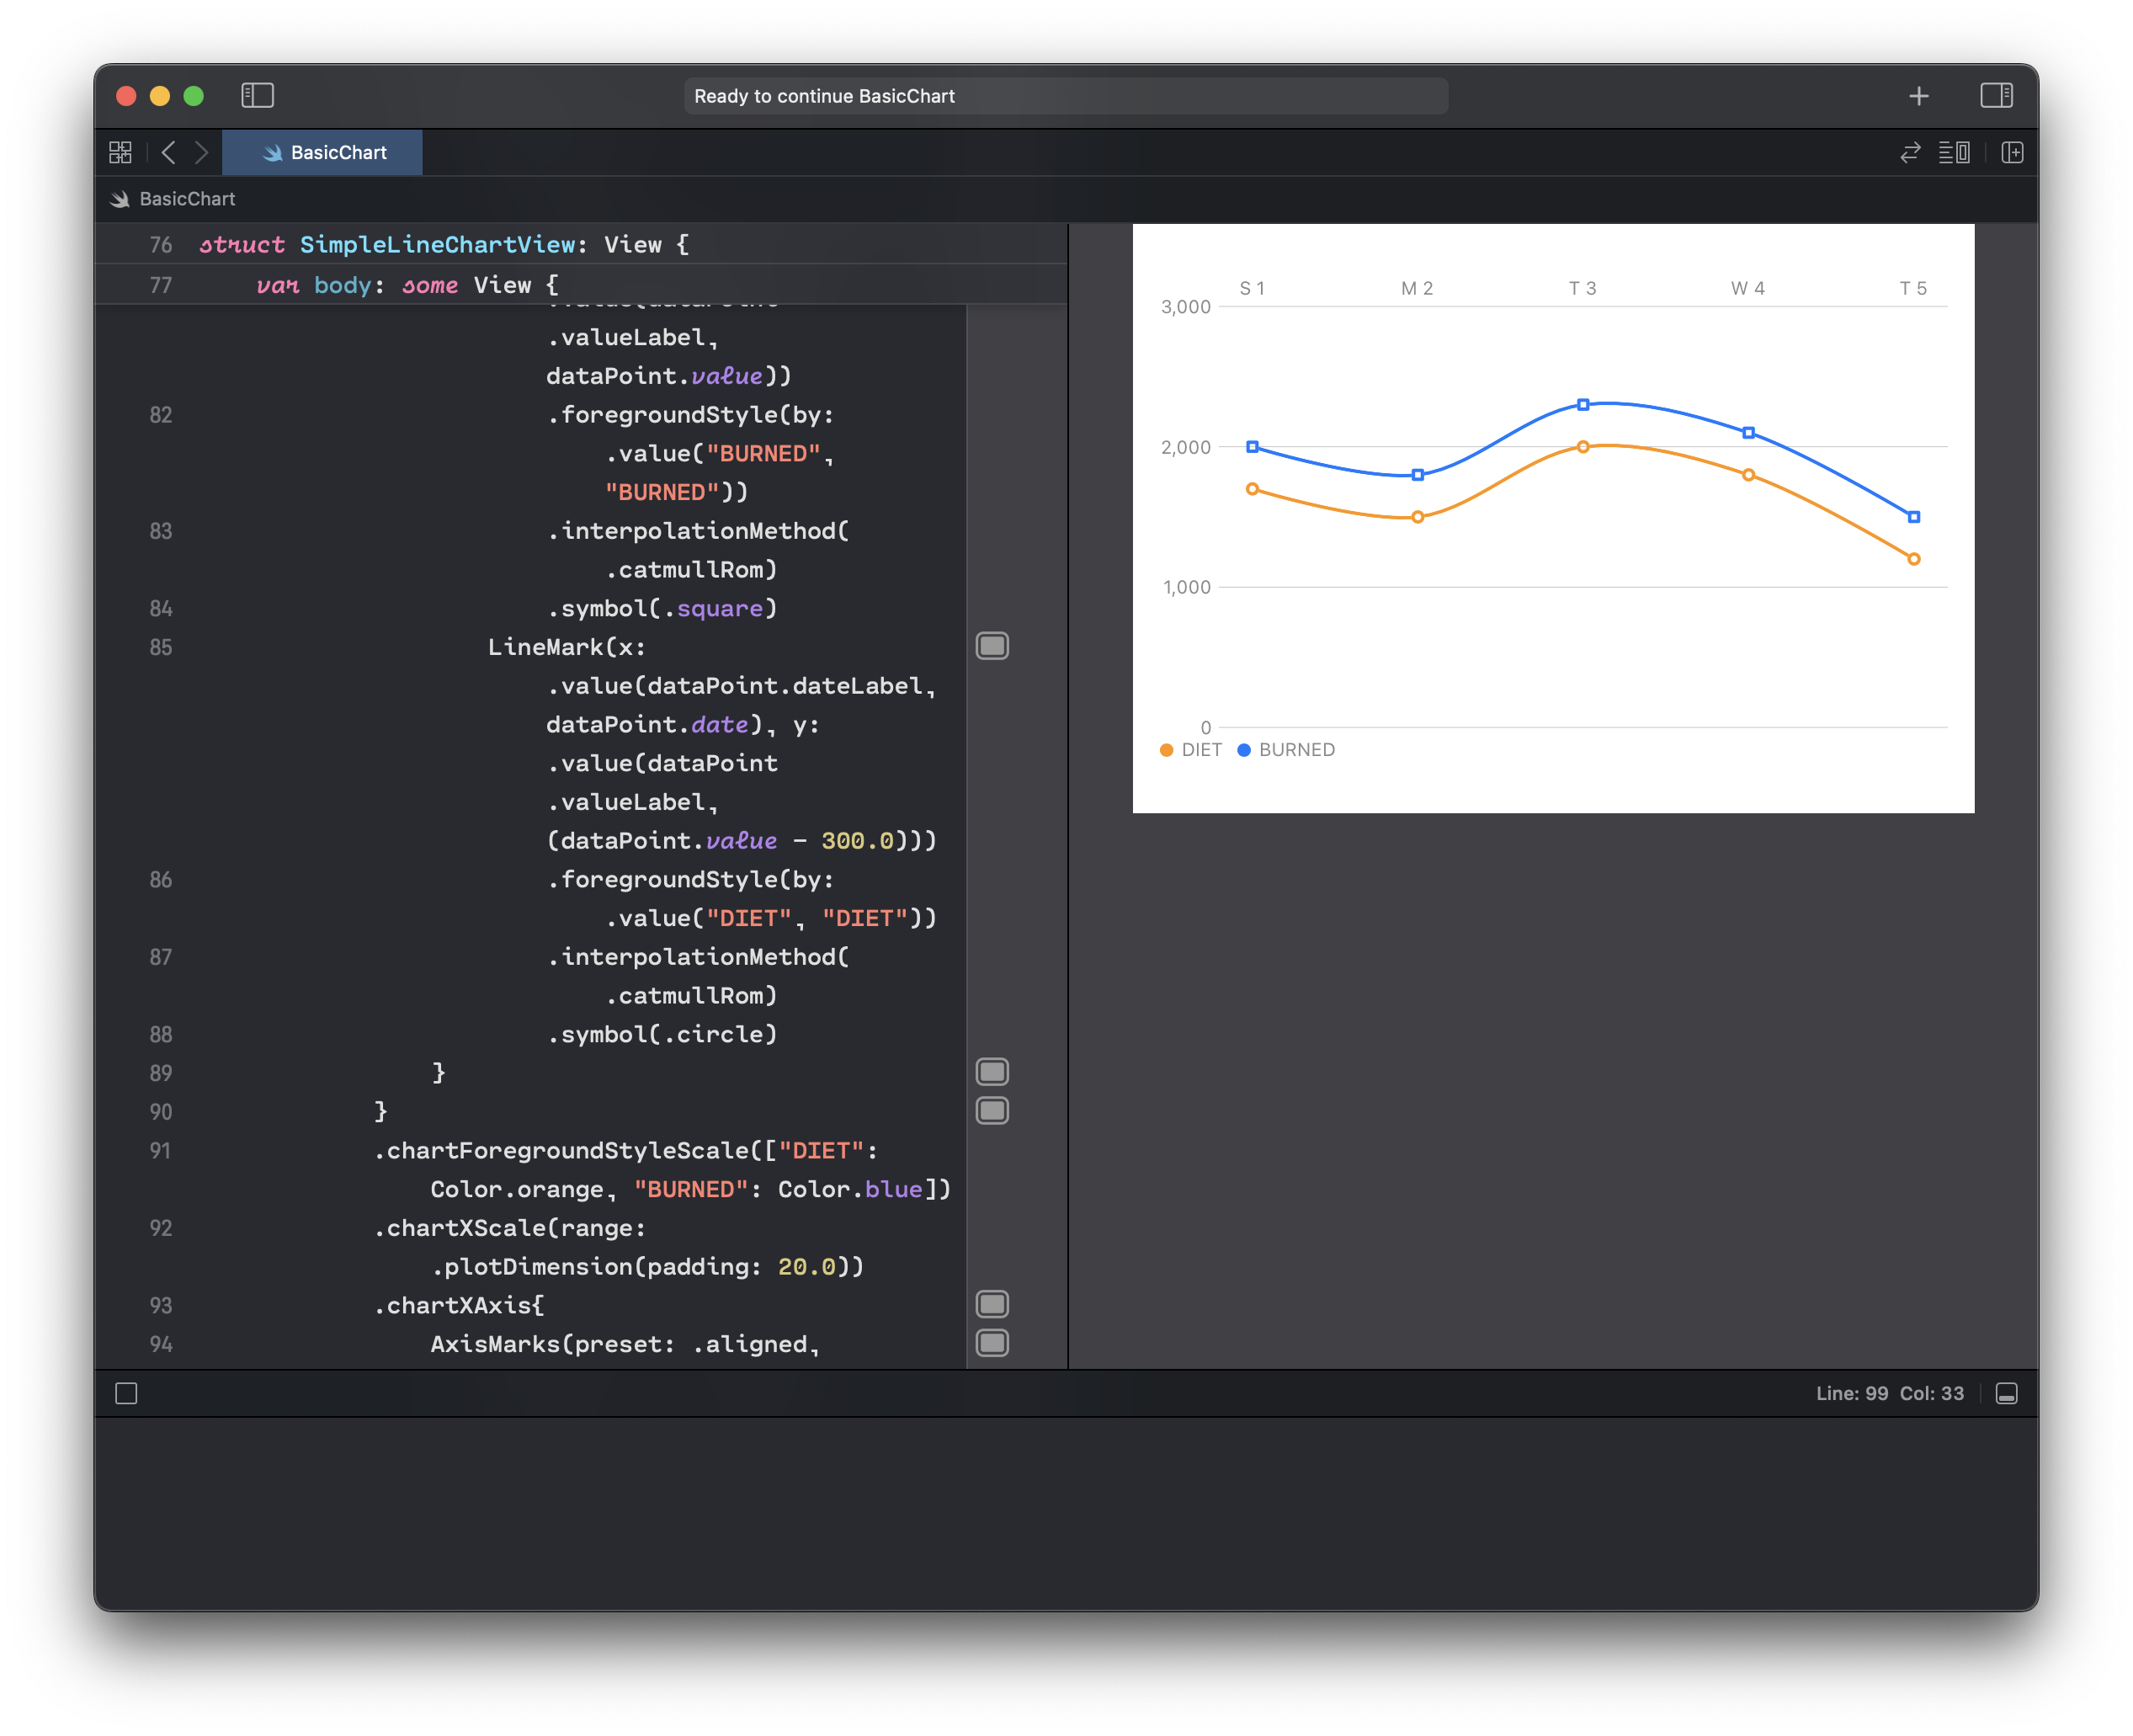This screenshot has height=1736, width=2133.
Task: Open the adjust editor options icon
Action: (1957, 152)
